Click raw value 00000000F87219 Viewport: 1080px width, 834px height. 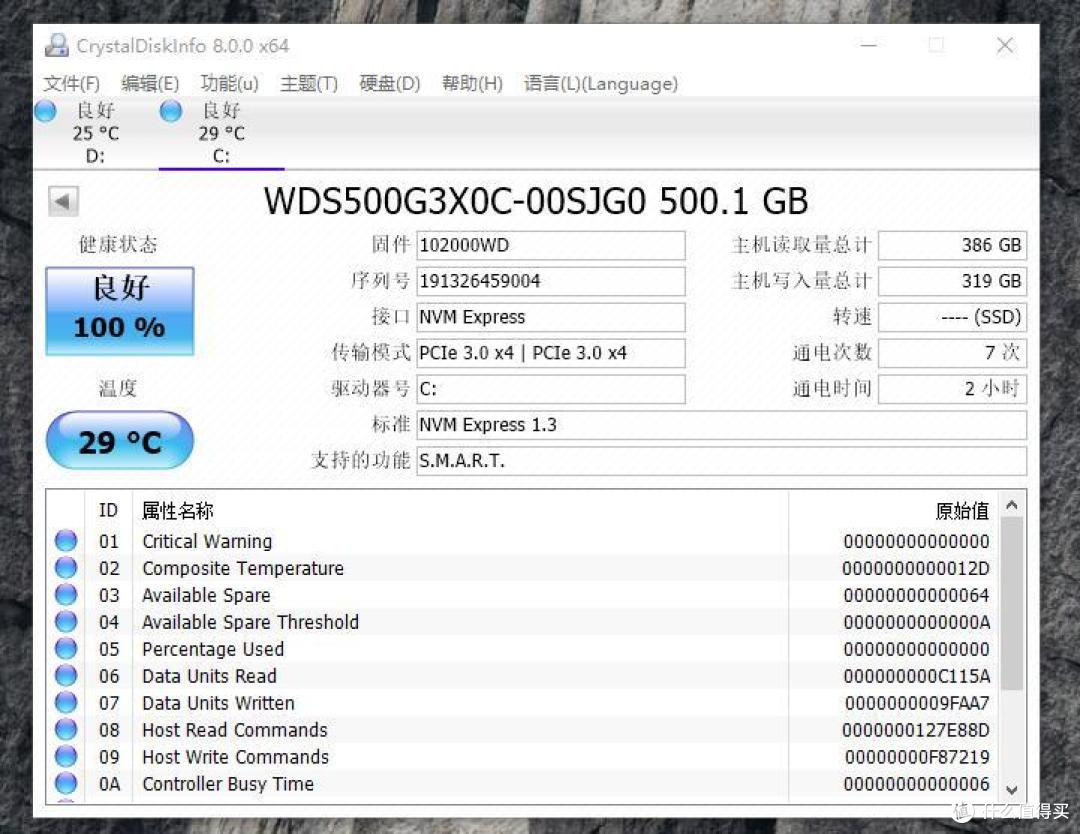pos(917,757)
